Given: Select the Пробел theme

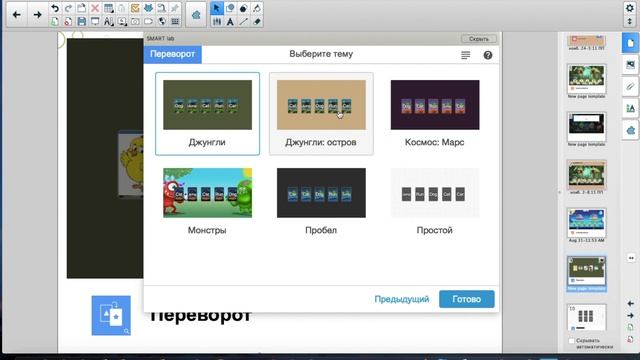Looking at the screenshot, I should pyautogui.click(x=321, y=202).
